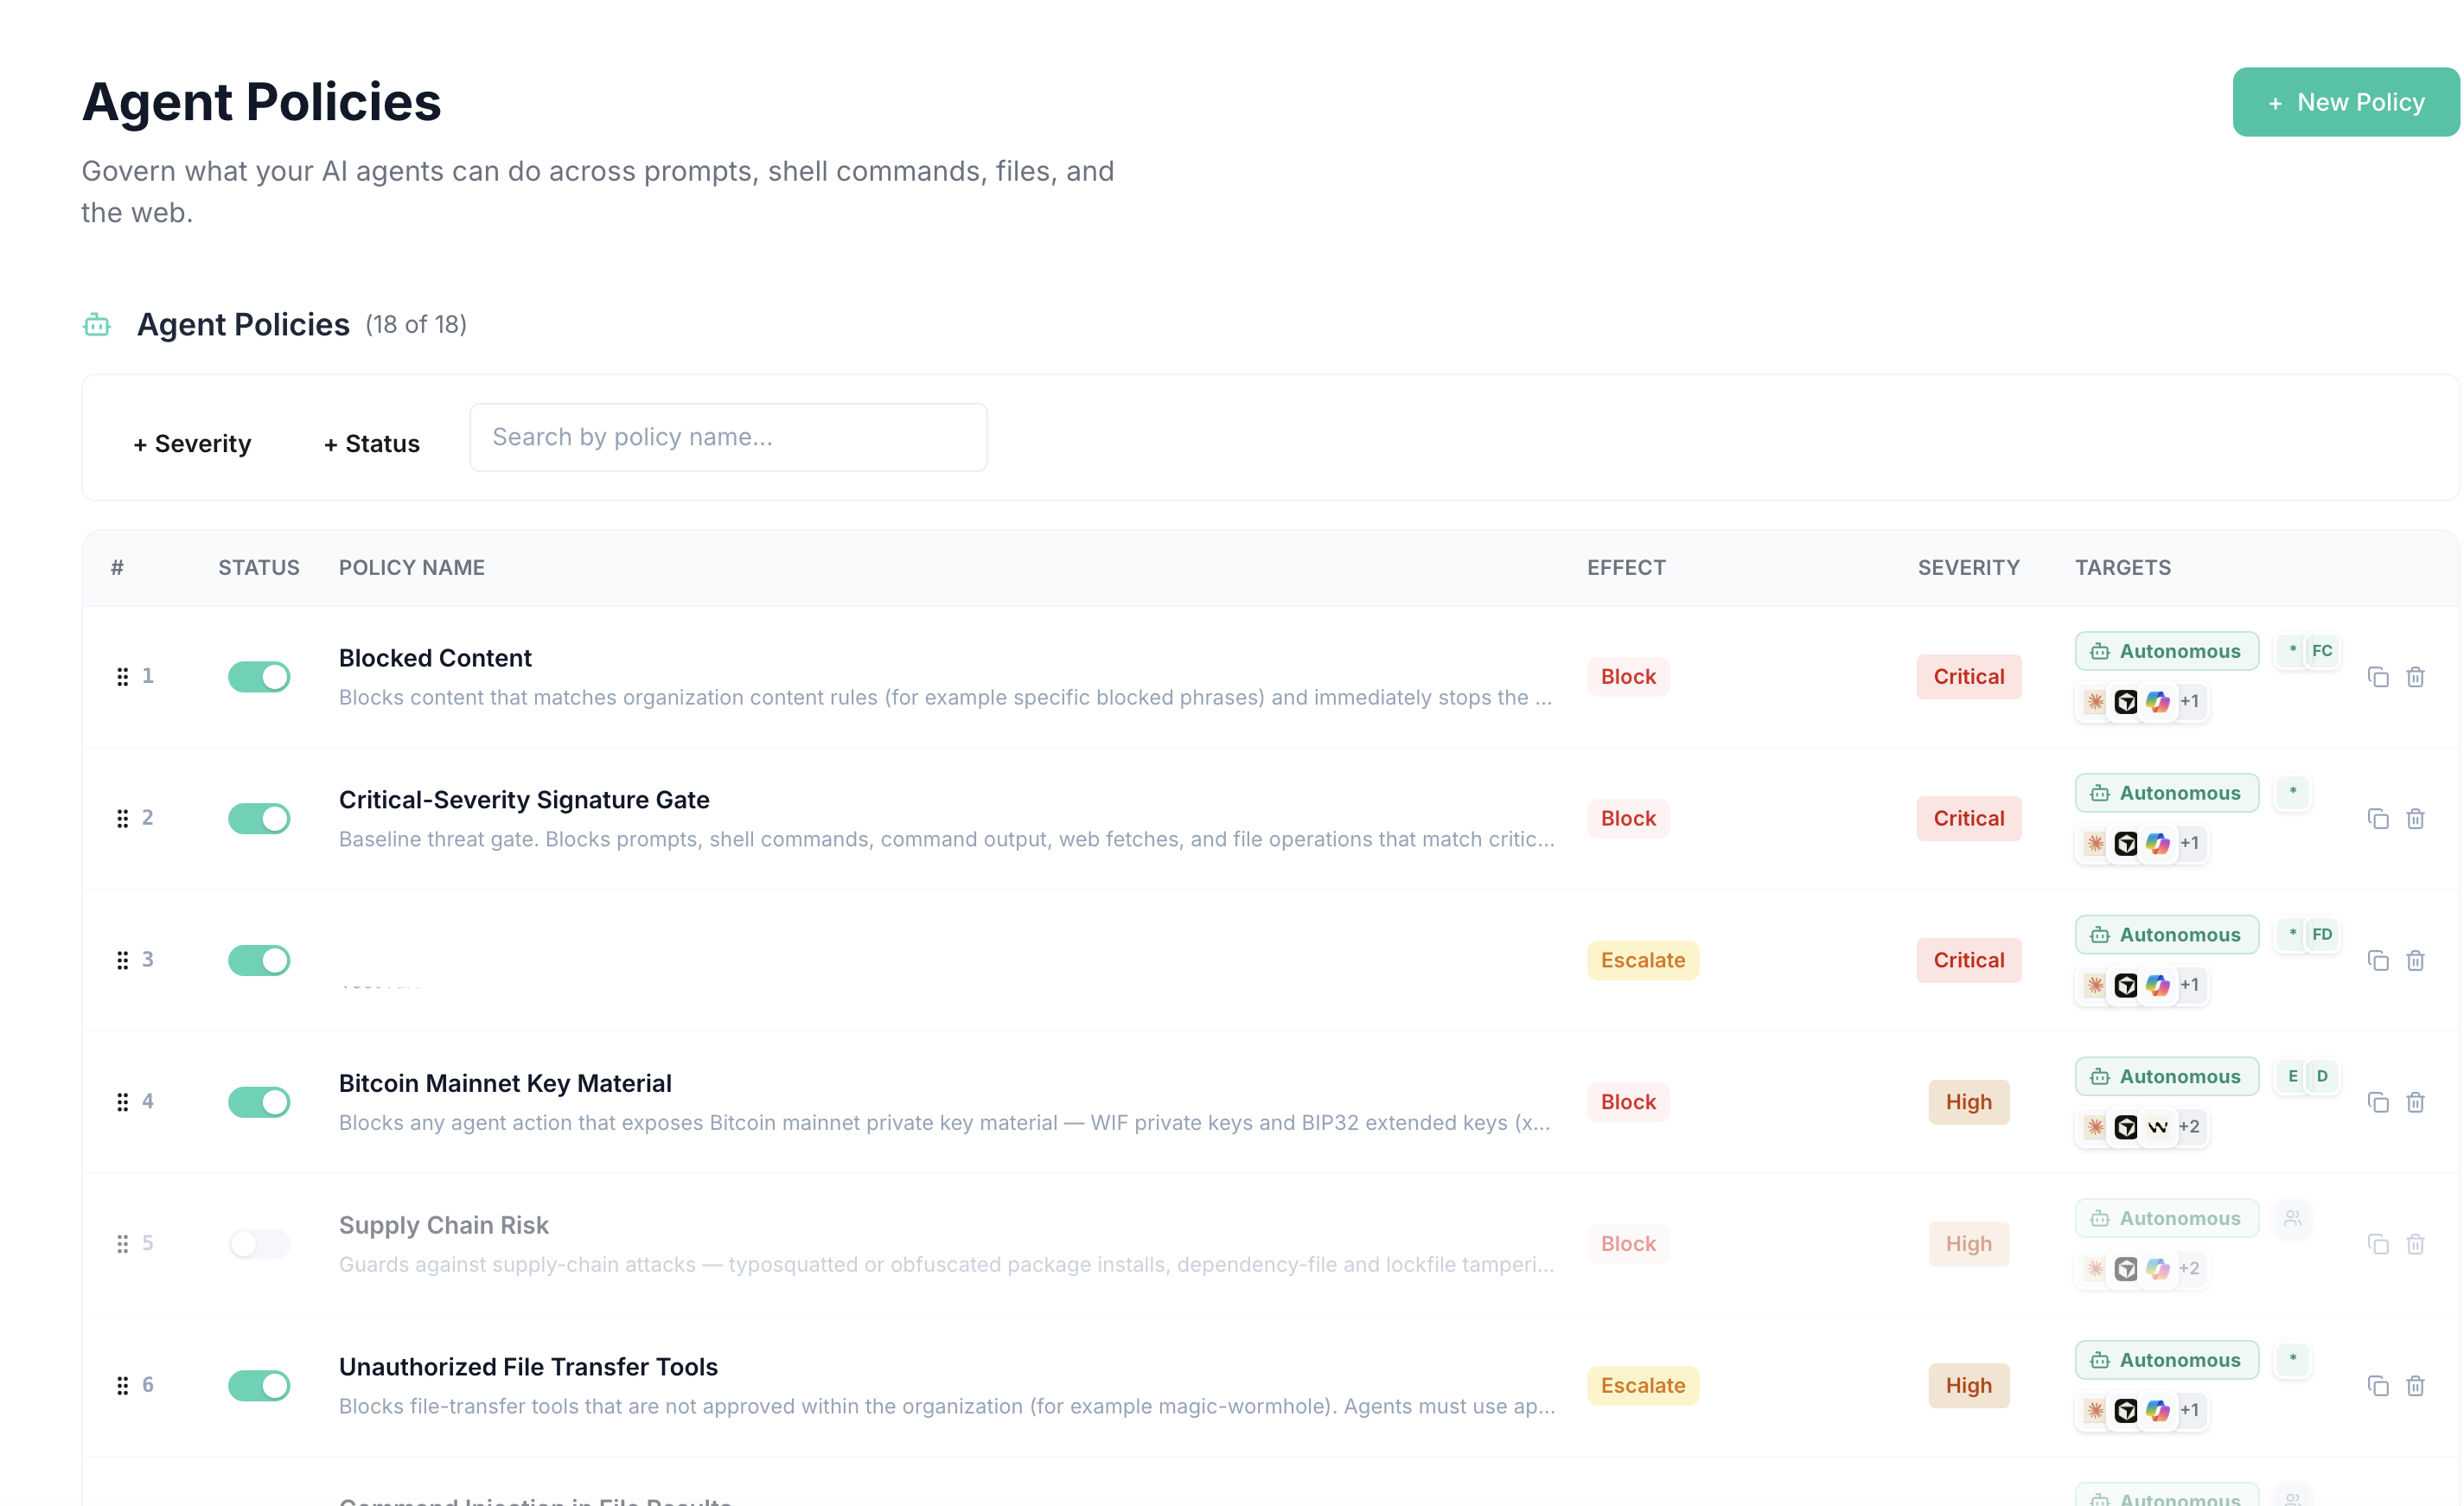The height and width of the screenshot is (1506, 2464).
Task: Click the Escalate badge in Unauthorized File Transfer row
Action: coord(1643,1386)
